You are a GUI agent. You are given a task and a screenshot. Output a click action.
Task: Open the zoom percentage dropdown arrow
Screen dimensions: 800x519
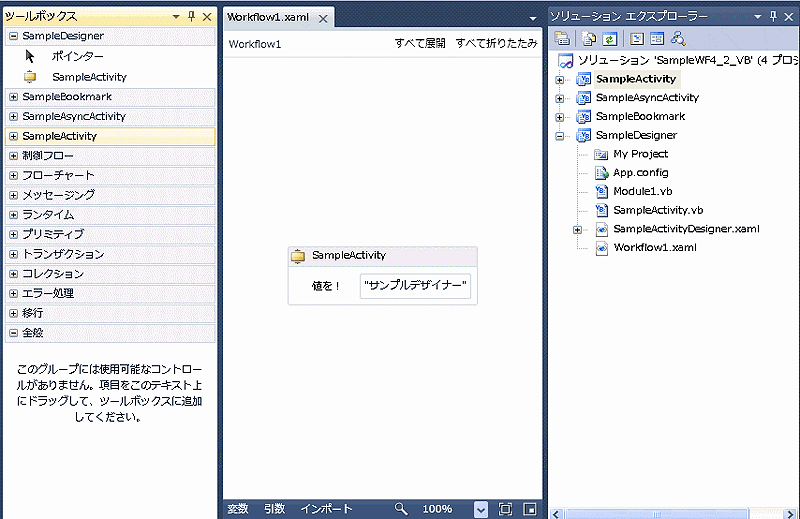tap(481, 509)
